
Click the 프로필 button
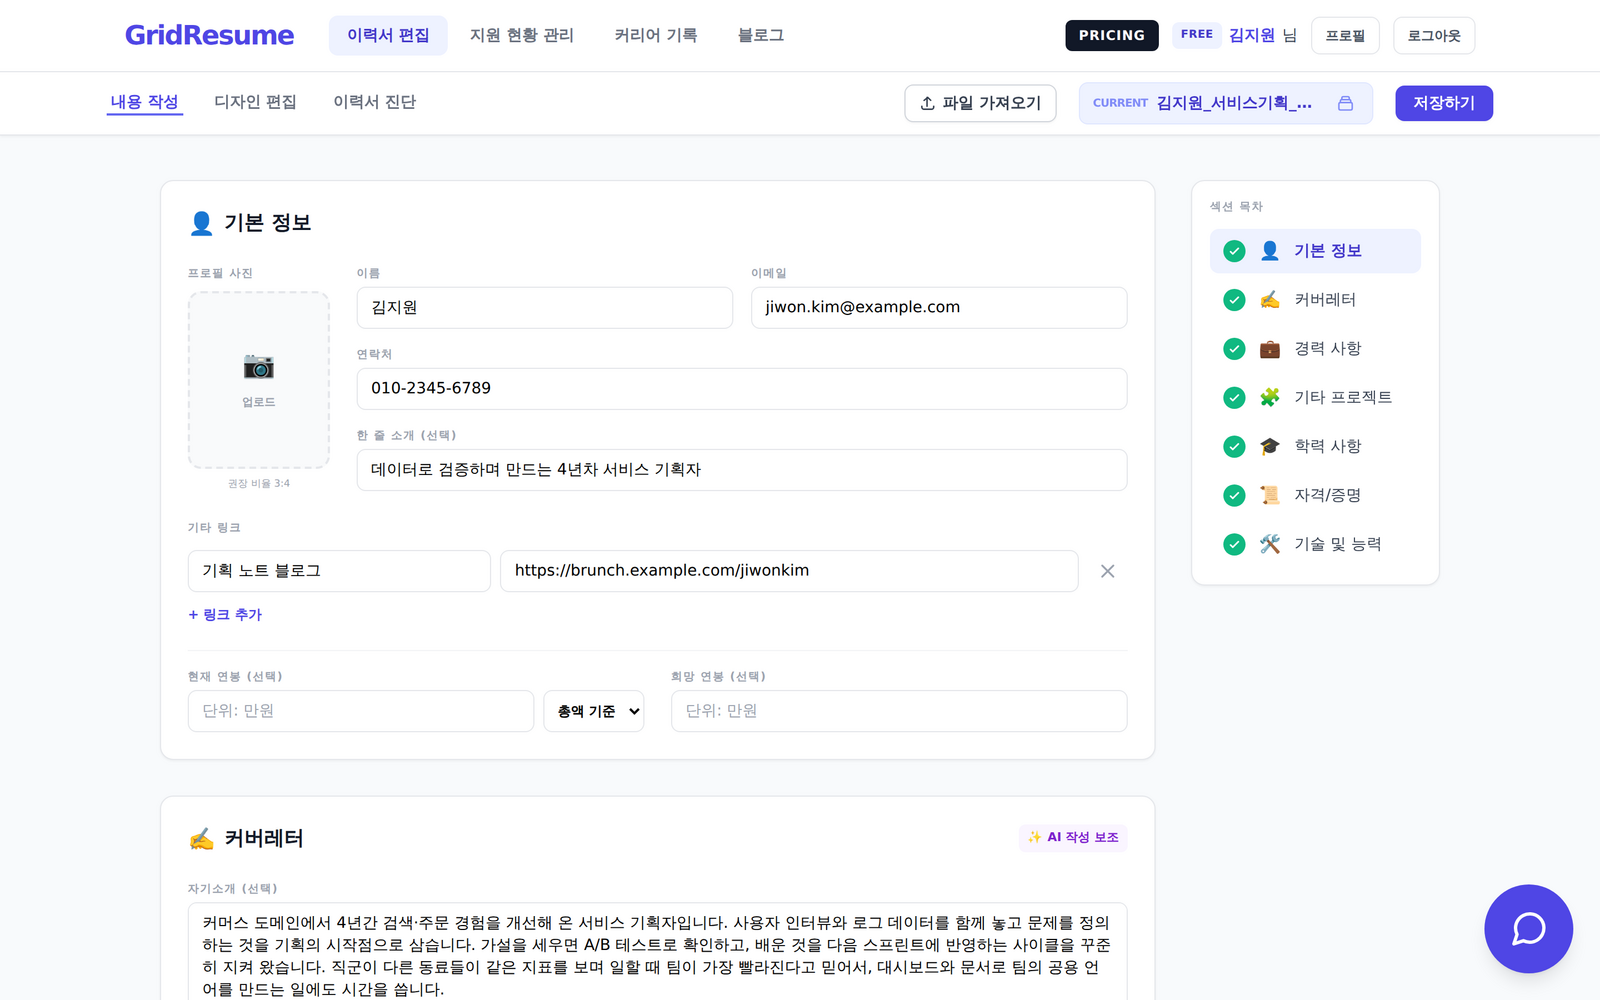coord(1345,35)
